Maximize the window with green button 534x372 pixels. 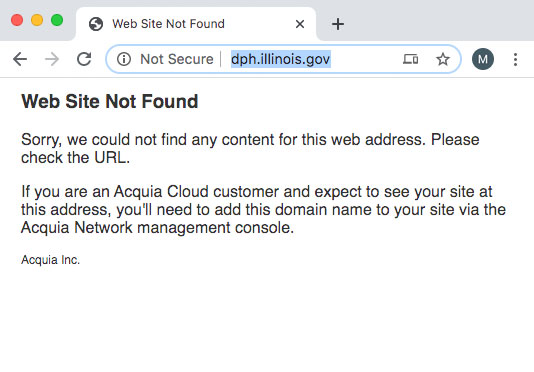point(57,20)
